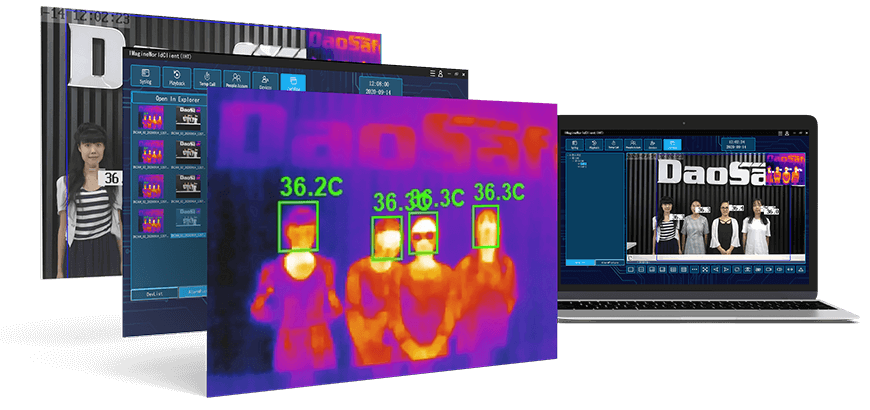Click the face box with sunglasses

tap(423, 233)
